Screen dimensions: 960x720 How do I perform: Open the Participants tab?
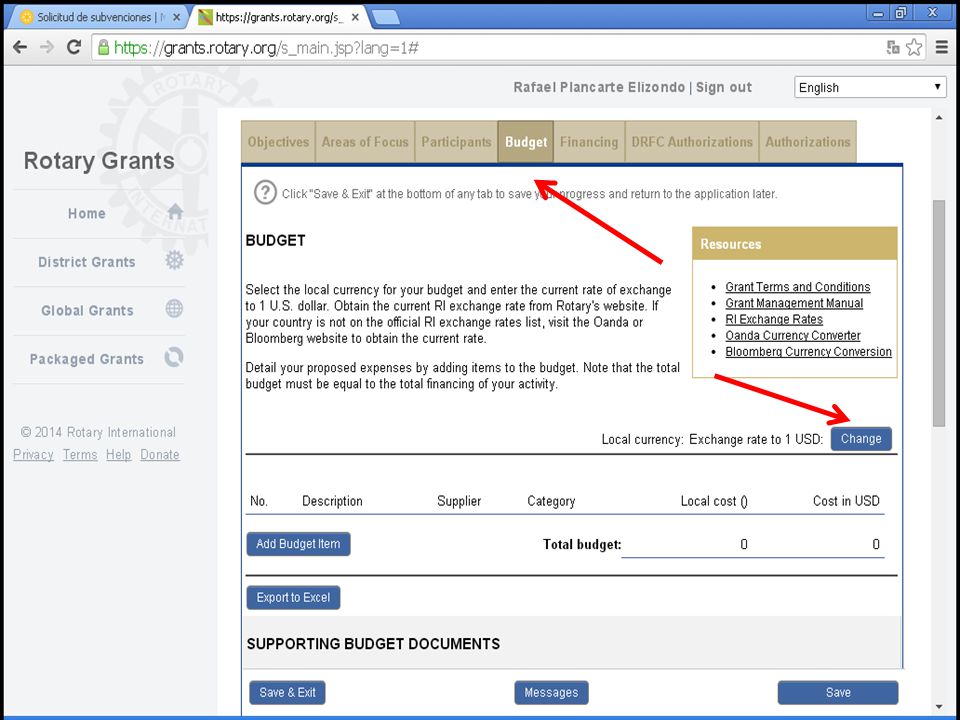pyautogui.click(x=456, y=142)
